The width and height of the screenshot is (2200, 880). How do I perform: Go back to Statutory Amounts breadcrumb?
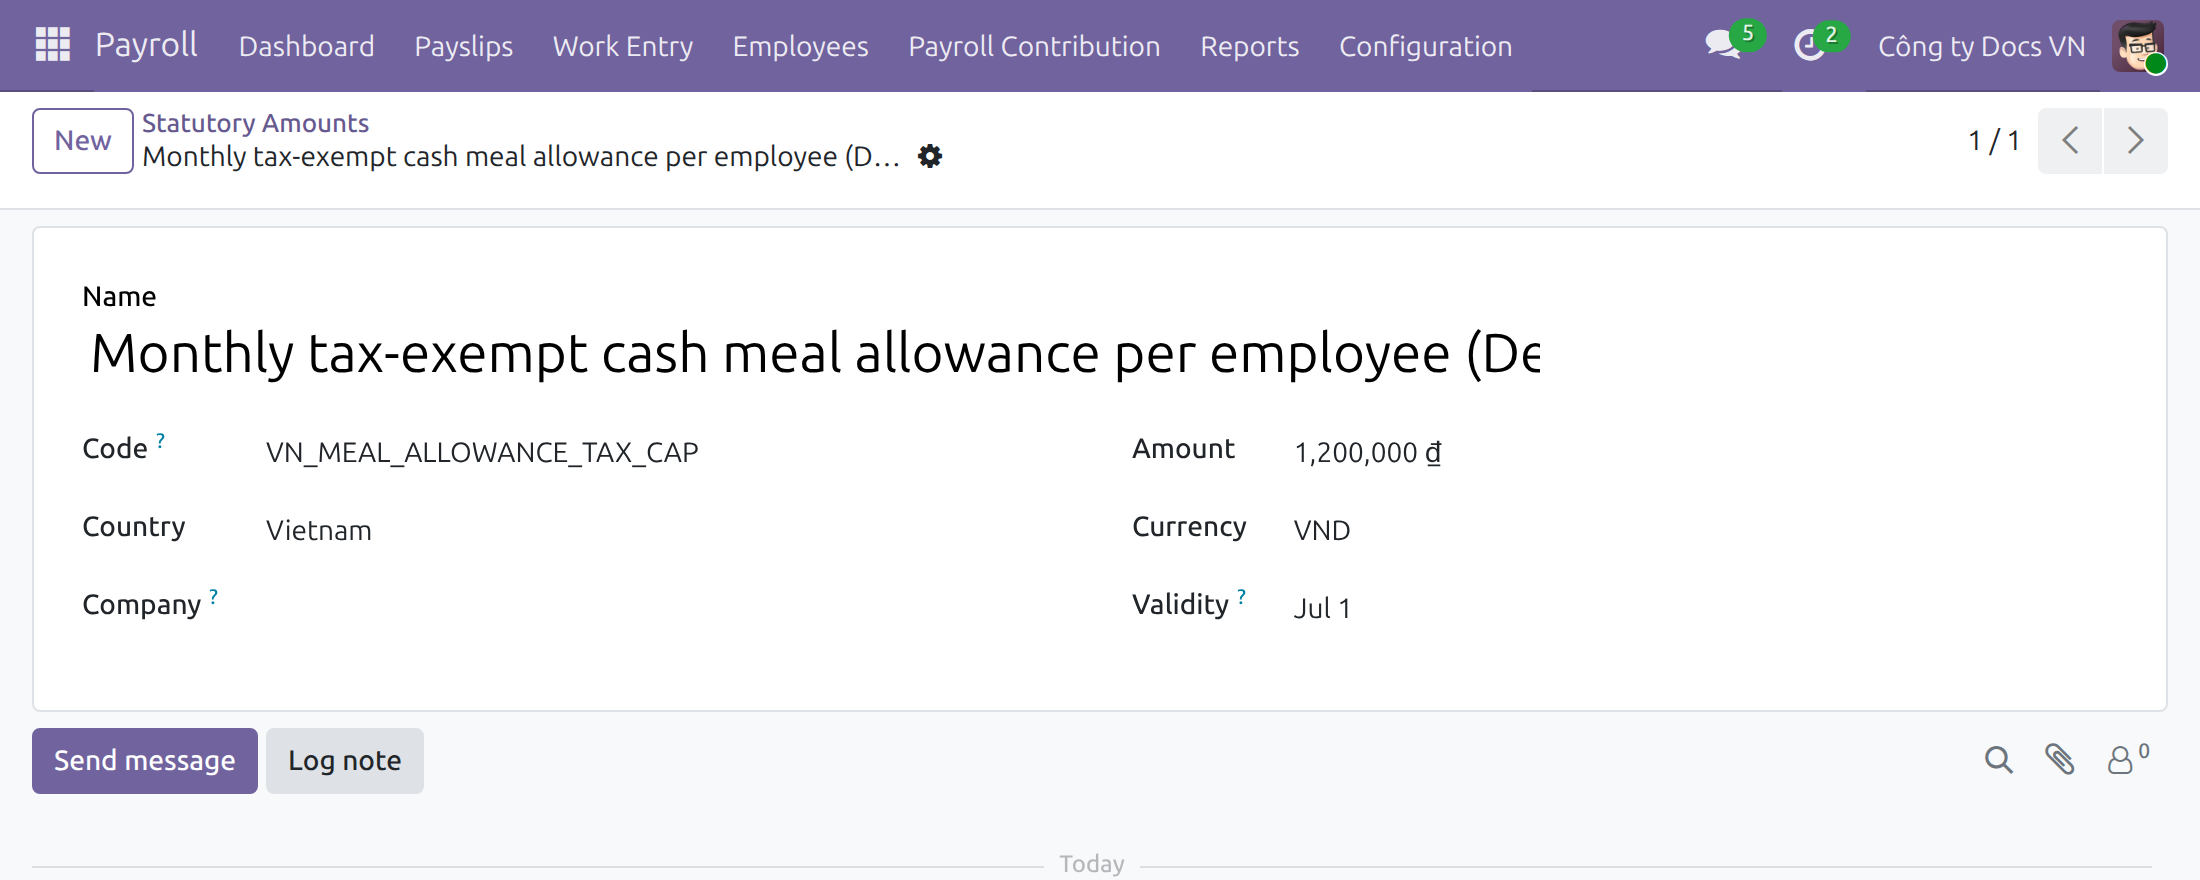click(x=255, y=122)
